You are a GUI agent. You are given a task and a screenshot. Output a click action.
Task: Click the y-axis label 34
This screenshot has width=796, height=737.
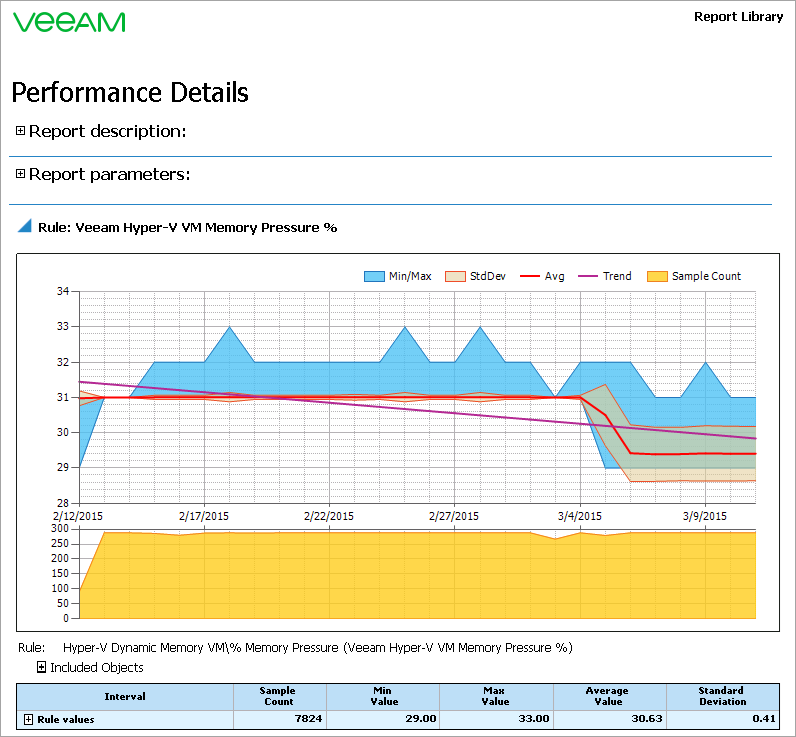[62, 291]
